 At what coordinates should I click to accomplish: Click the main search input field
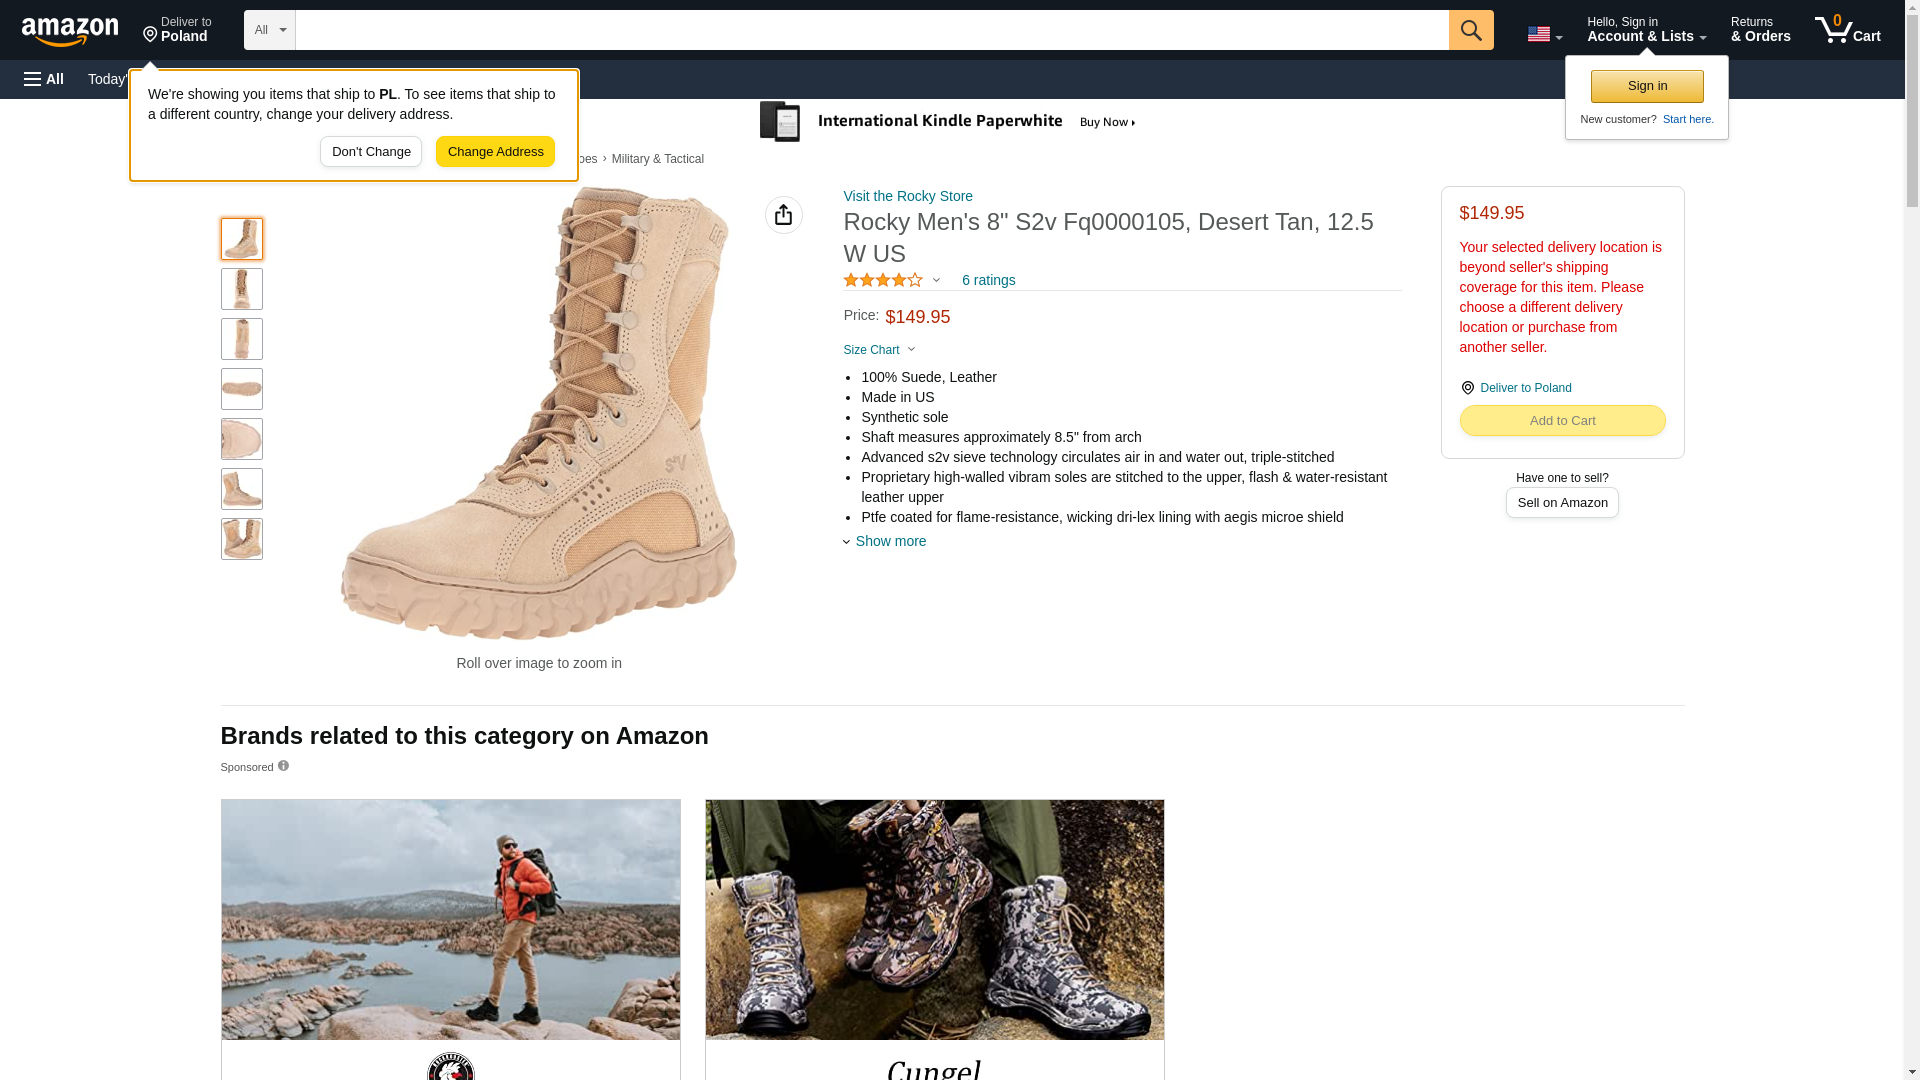click(870, 30)
